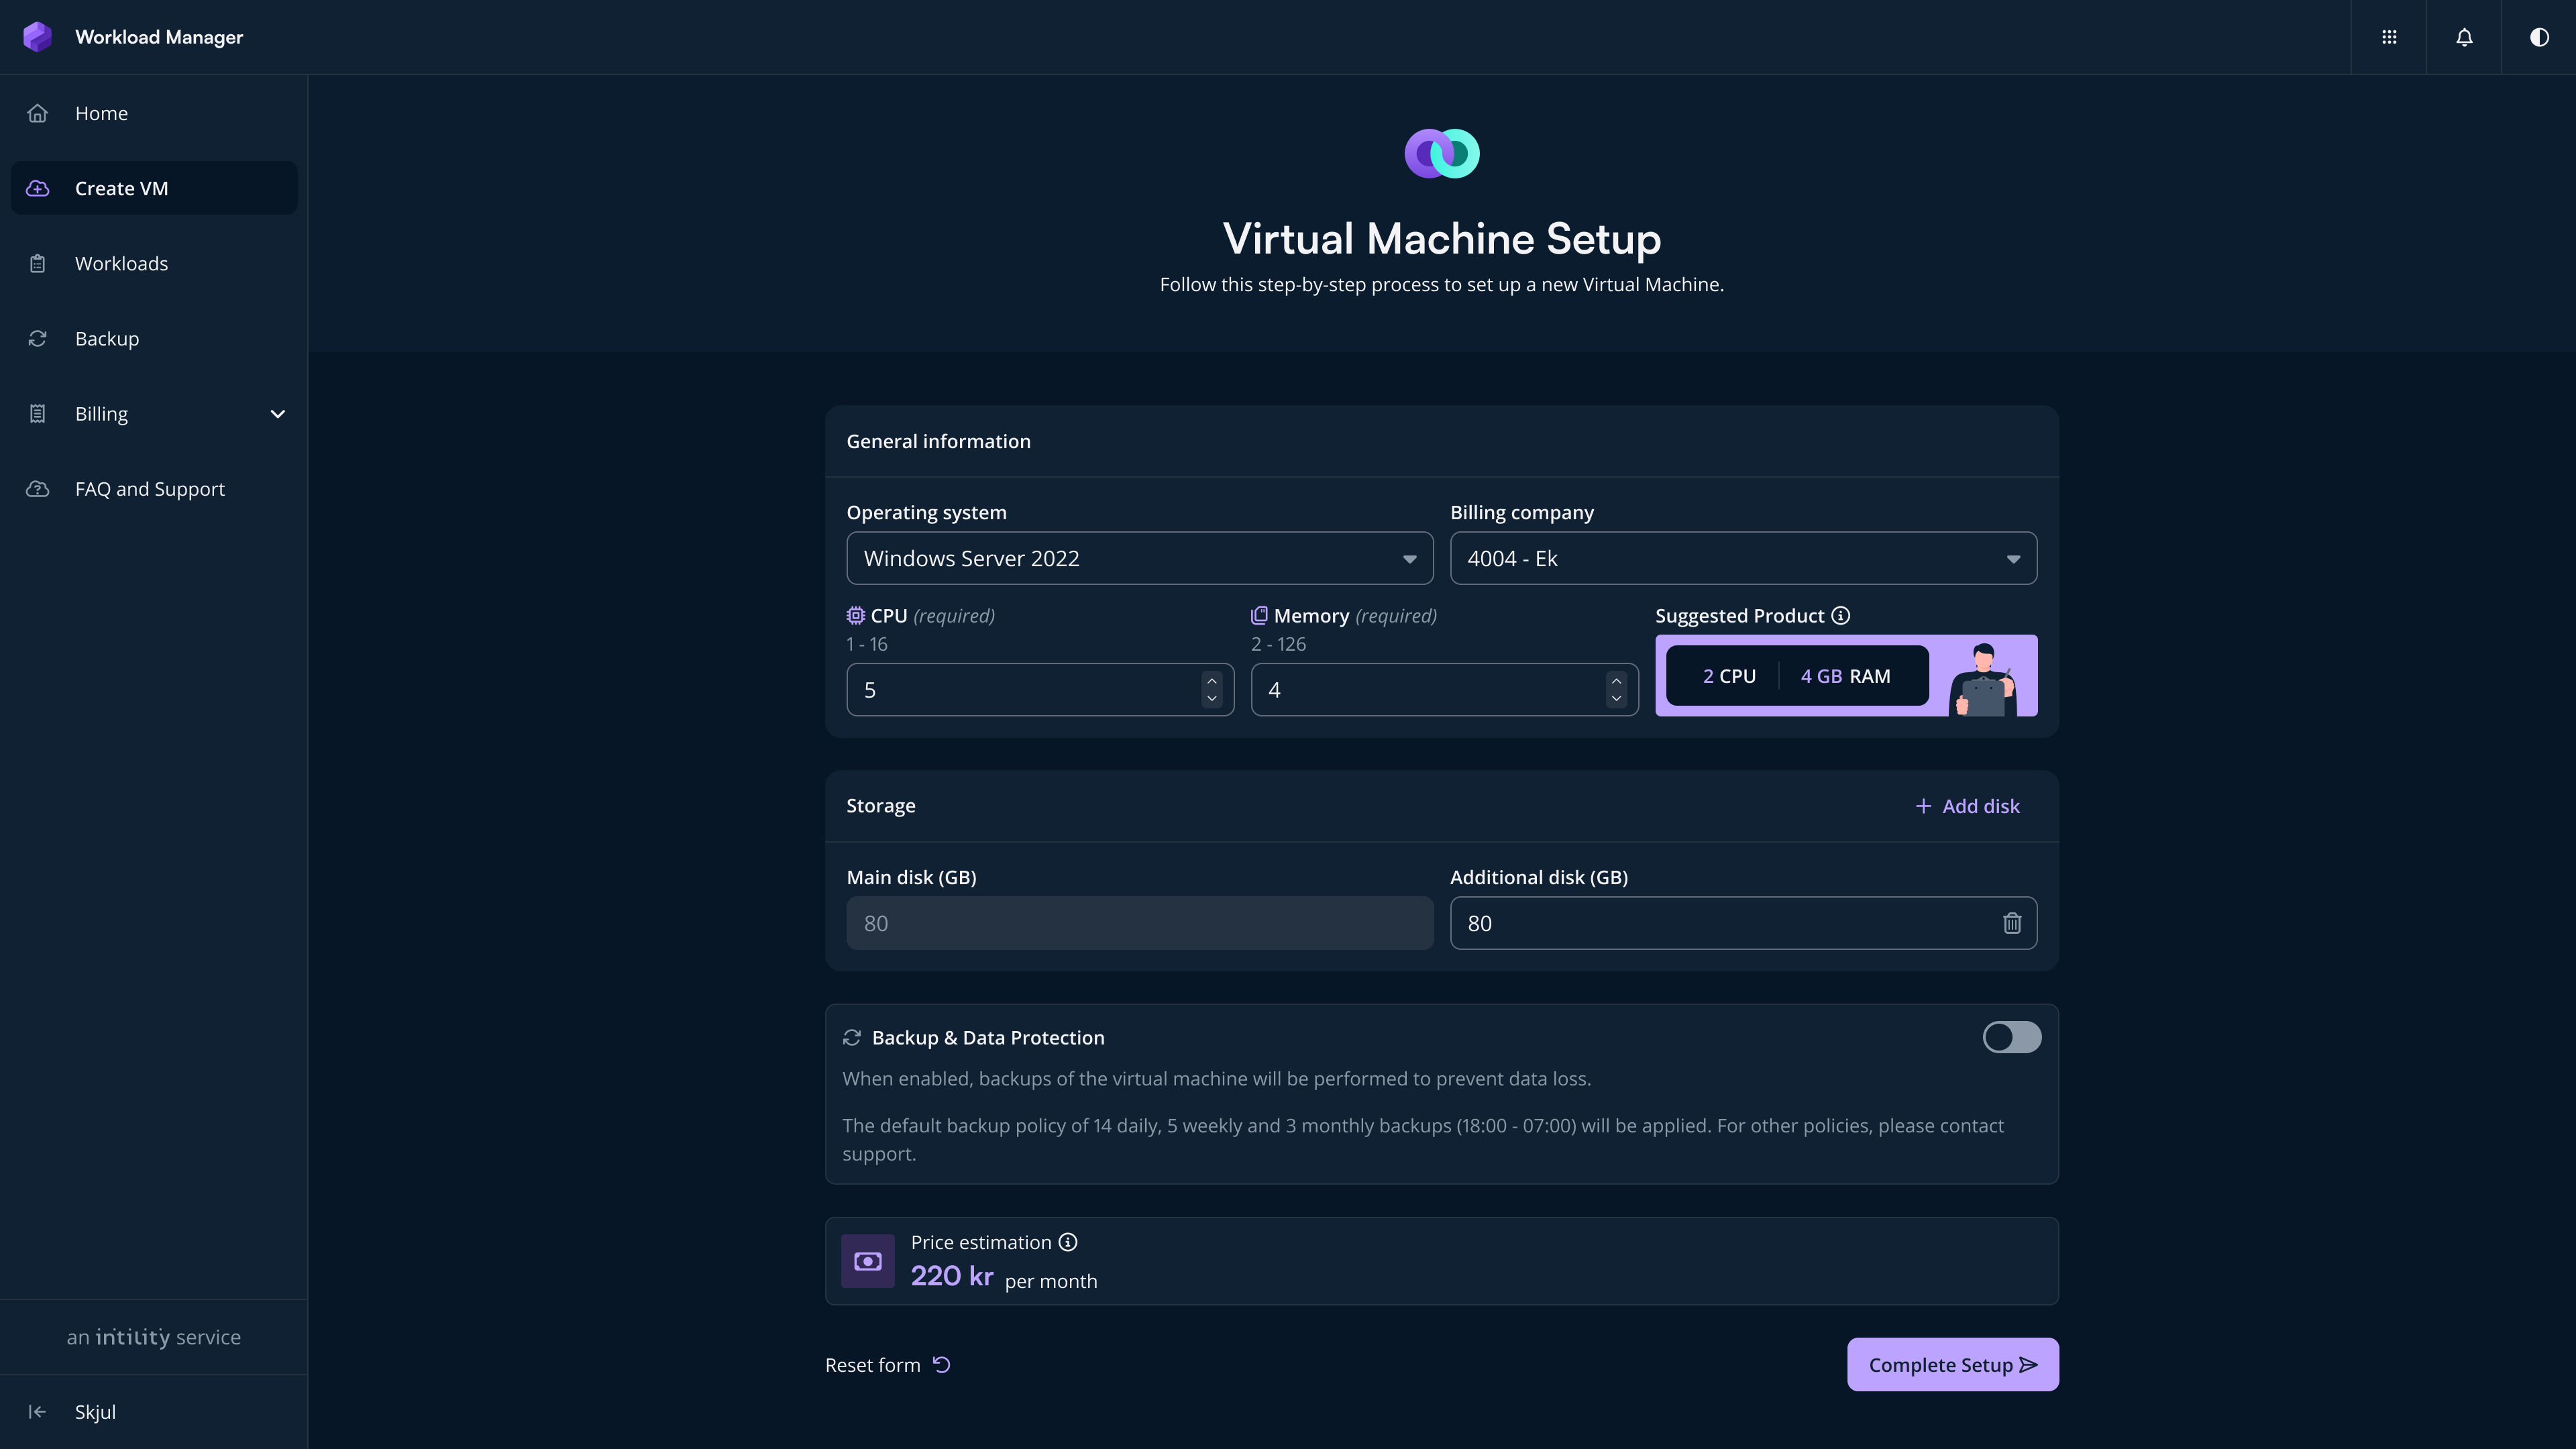This screenshot has height=1449, width=2576.
Task: Collapse the Billing section chevron
Action: pyautogui.click(x=278, y=413)
